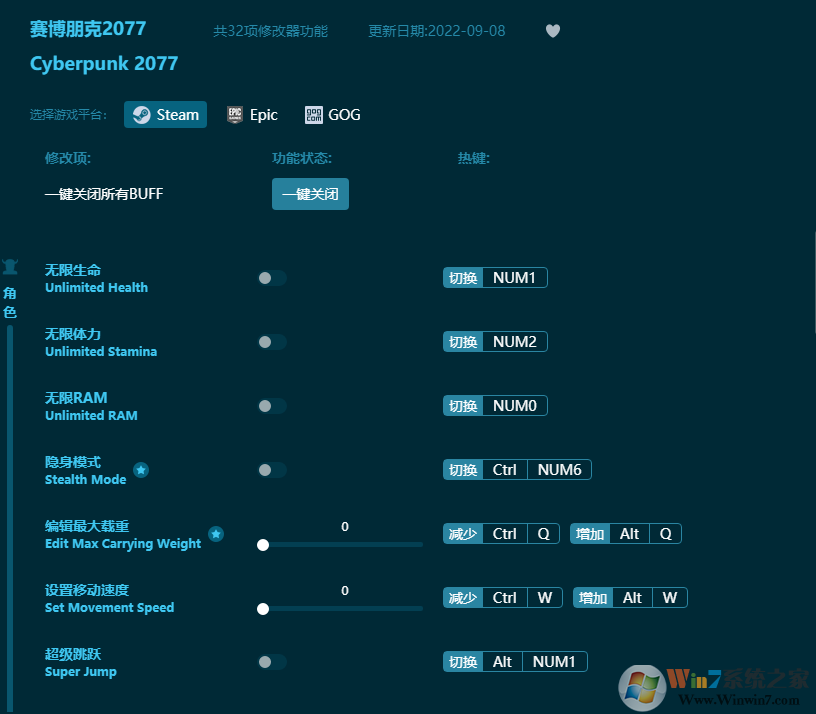Switch to the GOG platform tab
The width and height of the screenshot is (816, 714).
[x=332, y=114]
